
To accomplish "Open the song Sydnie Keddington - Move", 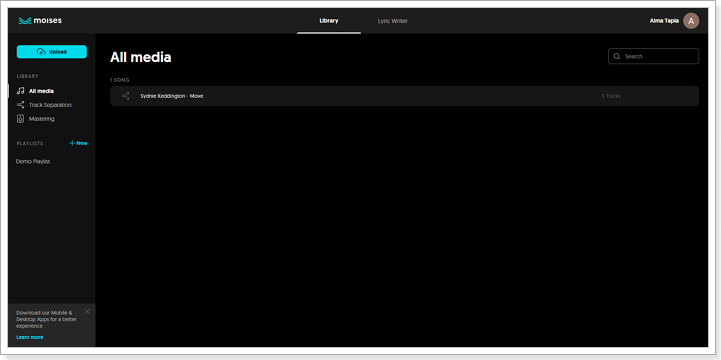I will [404, 96].
